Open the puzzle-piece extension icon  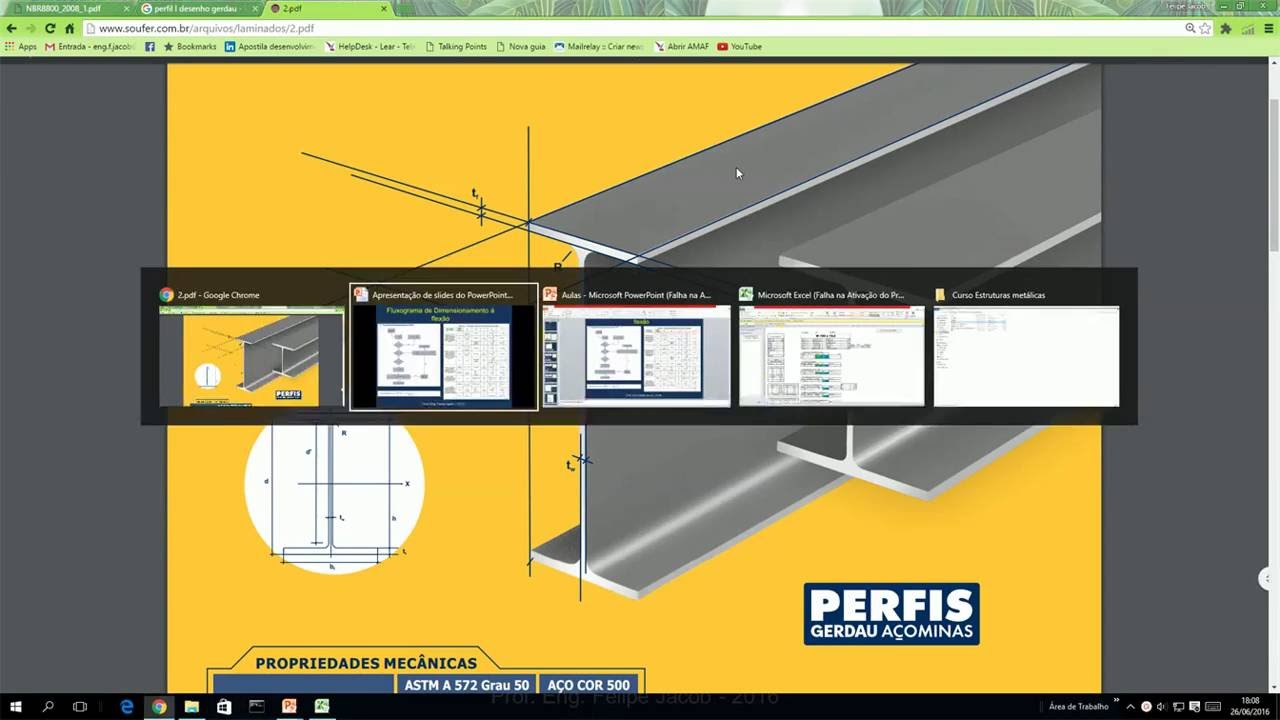click(x=1226, y=28)
